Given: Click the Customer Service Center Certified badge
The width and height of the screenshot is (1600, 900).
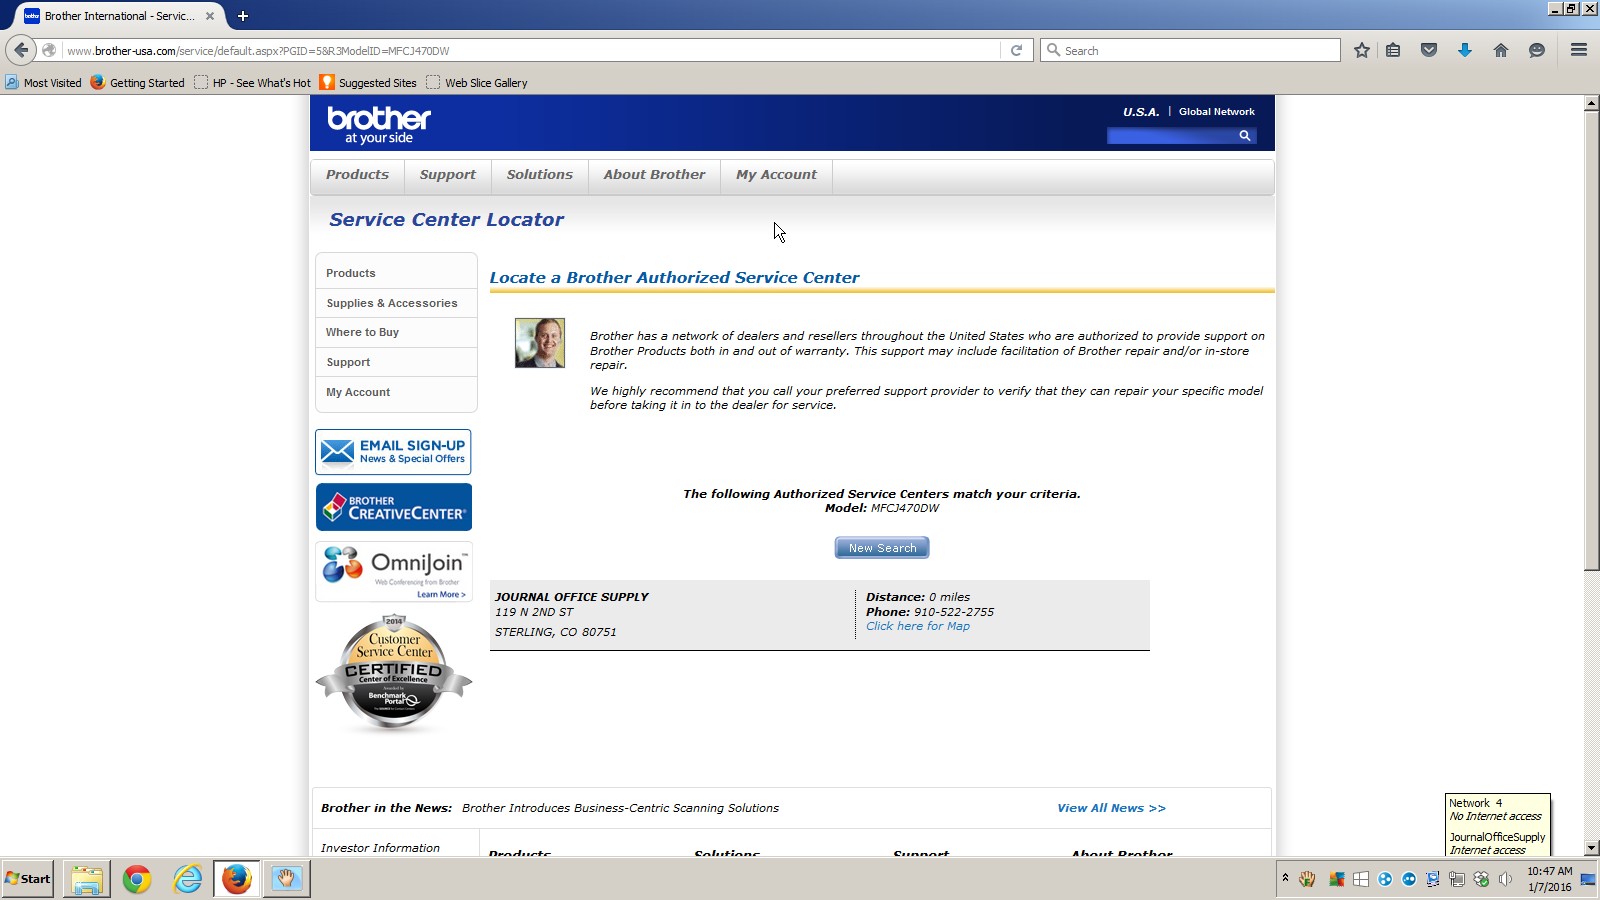Looking at the screenshot, I should 393,672.
